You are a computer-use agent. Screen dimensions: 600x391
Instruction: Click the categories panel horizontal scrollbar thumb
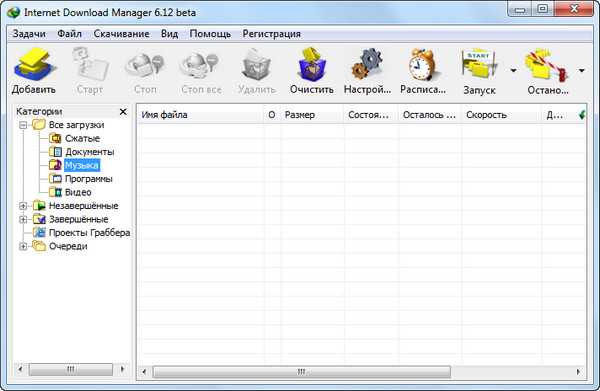71,369
